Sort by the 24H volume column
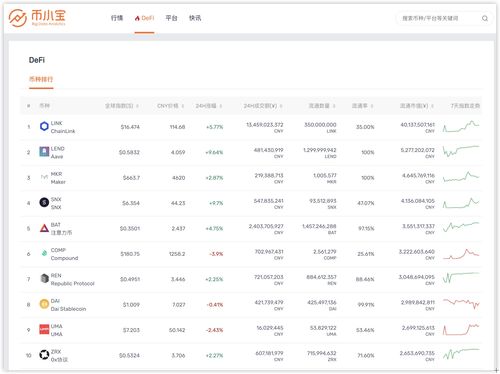 click(263, 106)
